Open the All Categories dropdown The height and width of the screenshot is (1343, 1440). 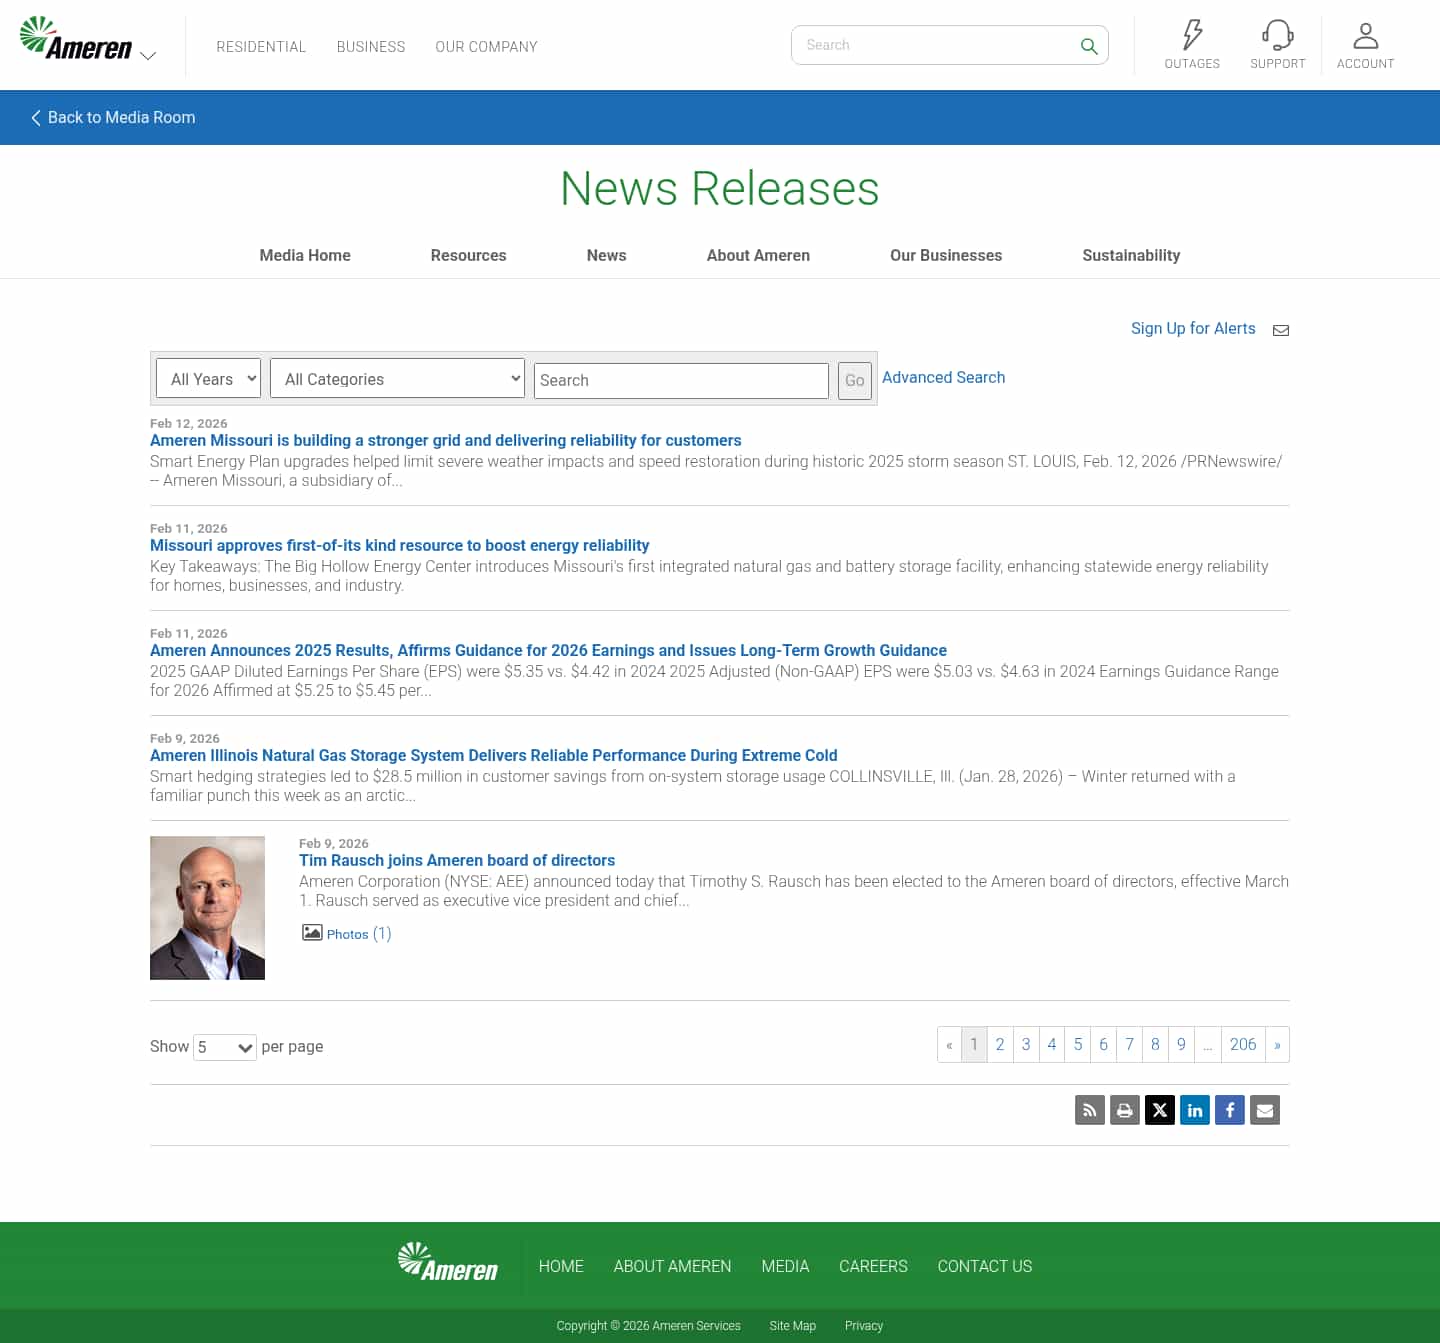click(x=397, y=378)
